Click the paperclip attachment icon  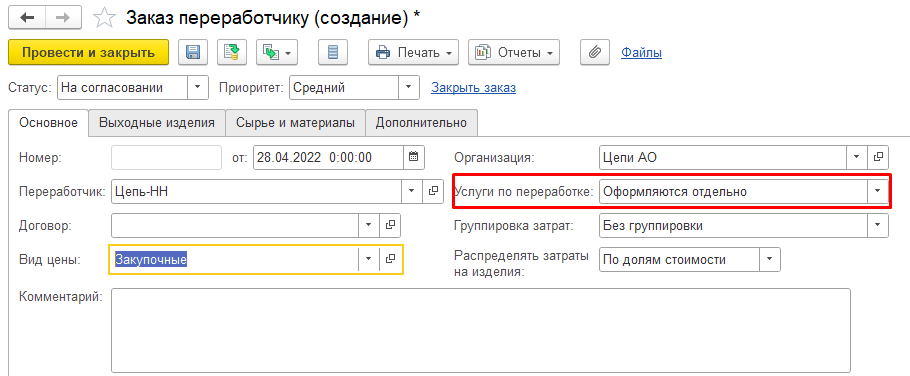click(594, 53)
